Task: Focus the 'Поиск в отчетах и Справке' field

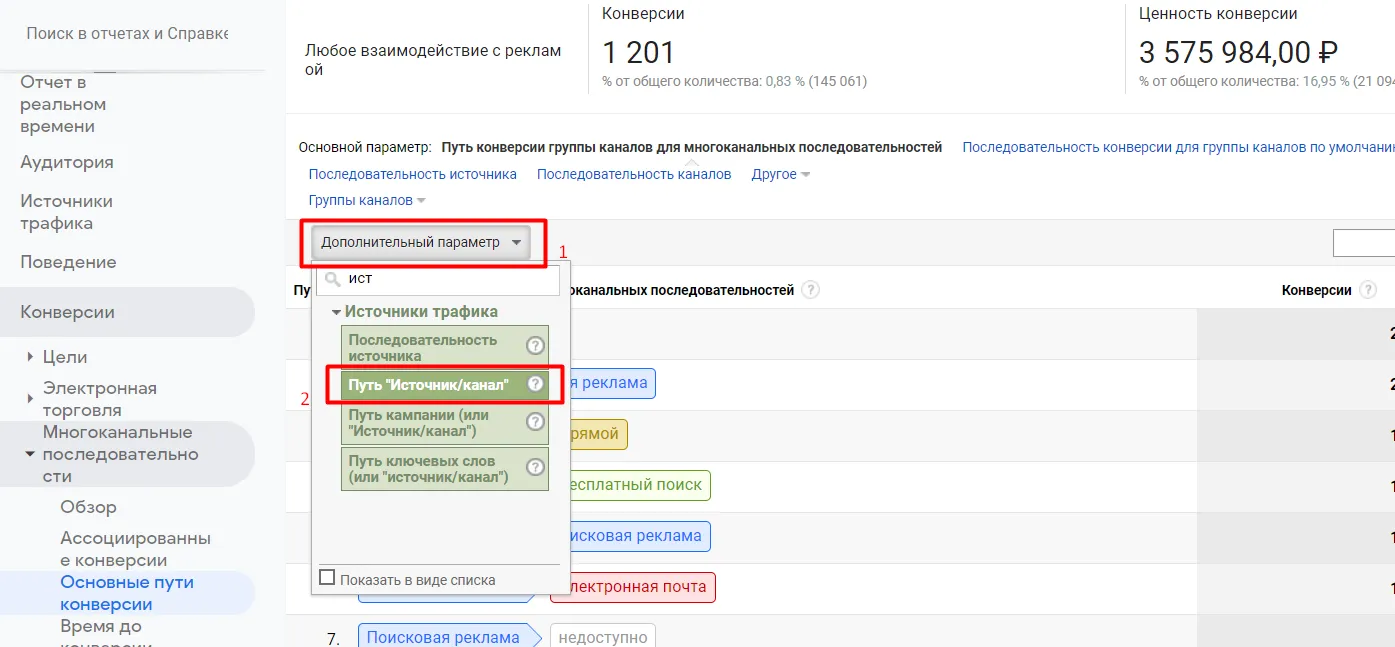Action: pos(127,33)
